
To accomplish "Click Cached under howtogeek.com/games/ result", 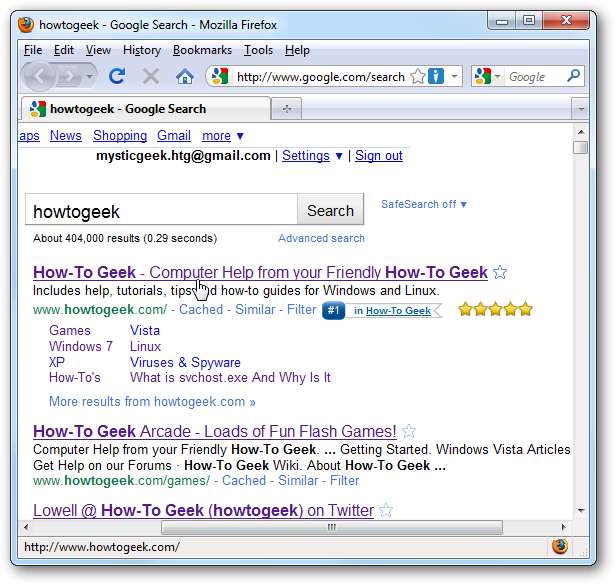I will tap(244, 480).
